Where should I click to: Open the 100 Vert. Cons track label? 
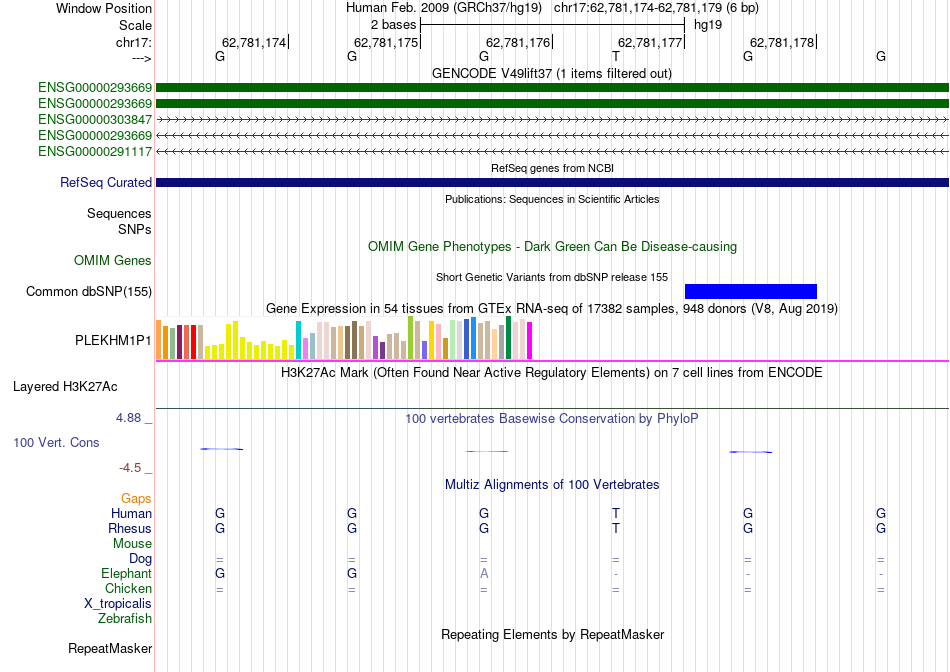(56, 442)
